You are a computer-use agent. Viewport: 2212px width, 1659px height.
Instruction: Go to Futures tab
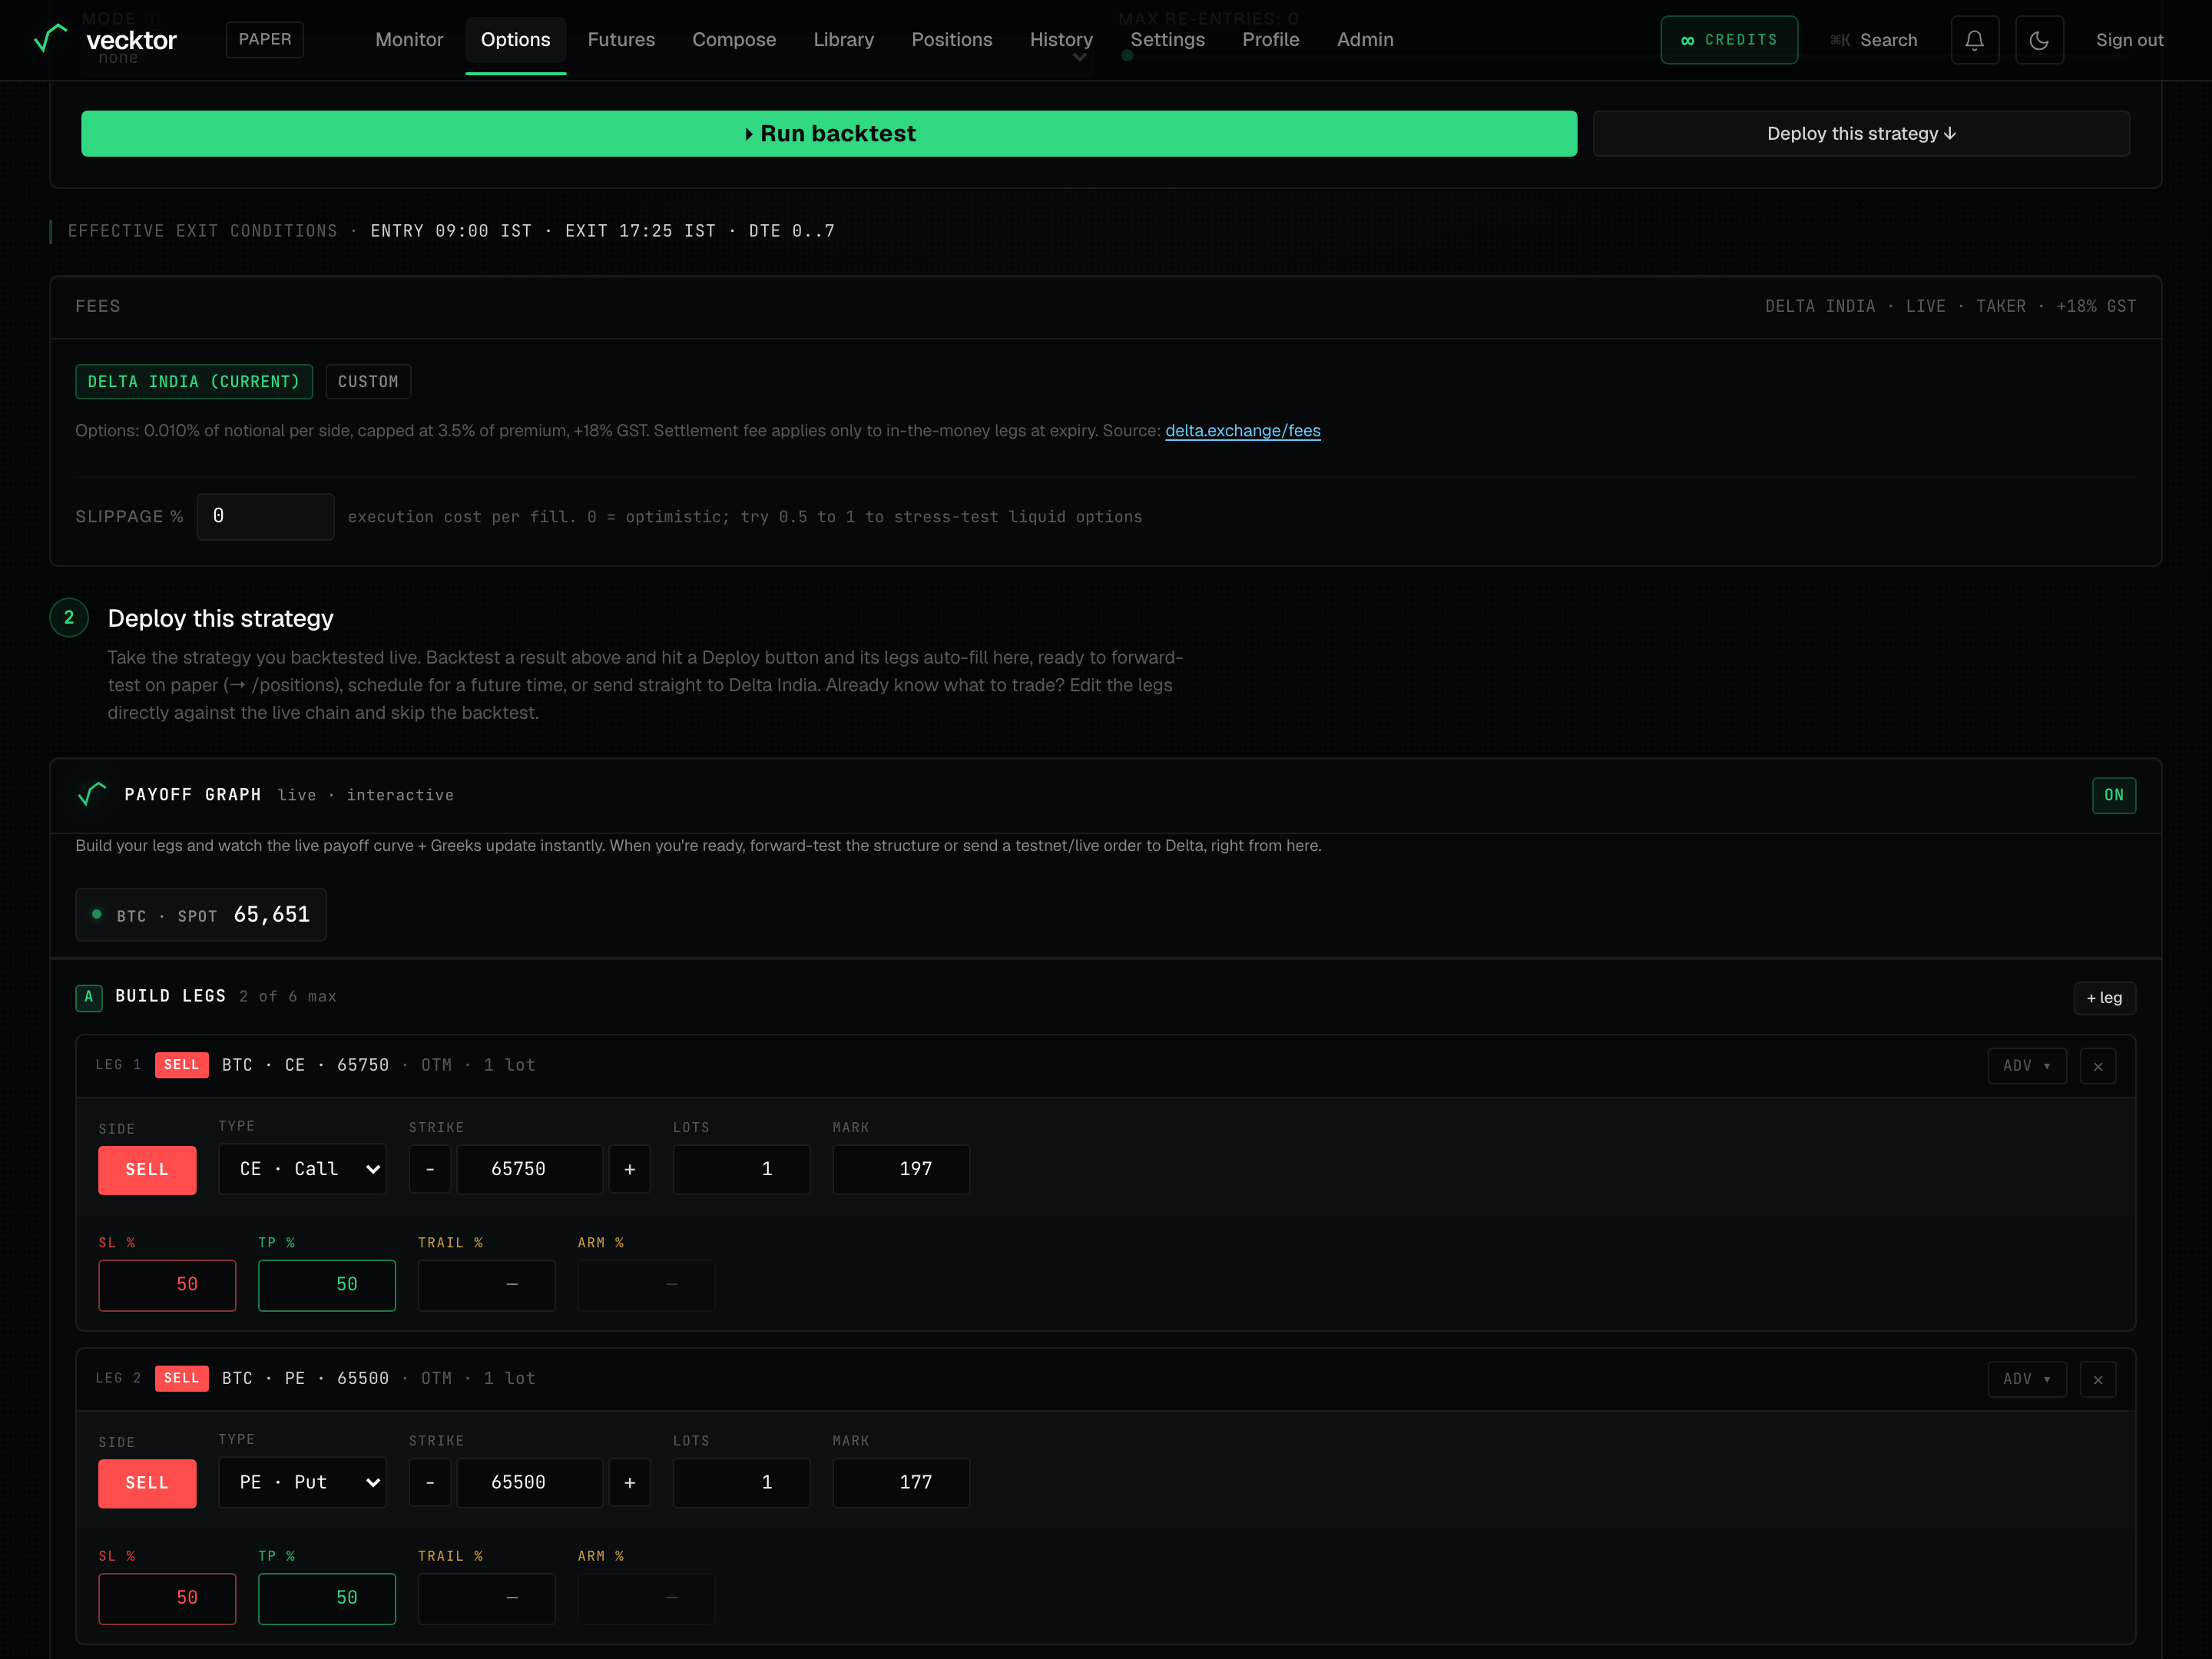tap(621, 40)
